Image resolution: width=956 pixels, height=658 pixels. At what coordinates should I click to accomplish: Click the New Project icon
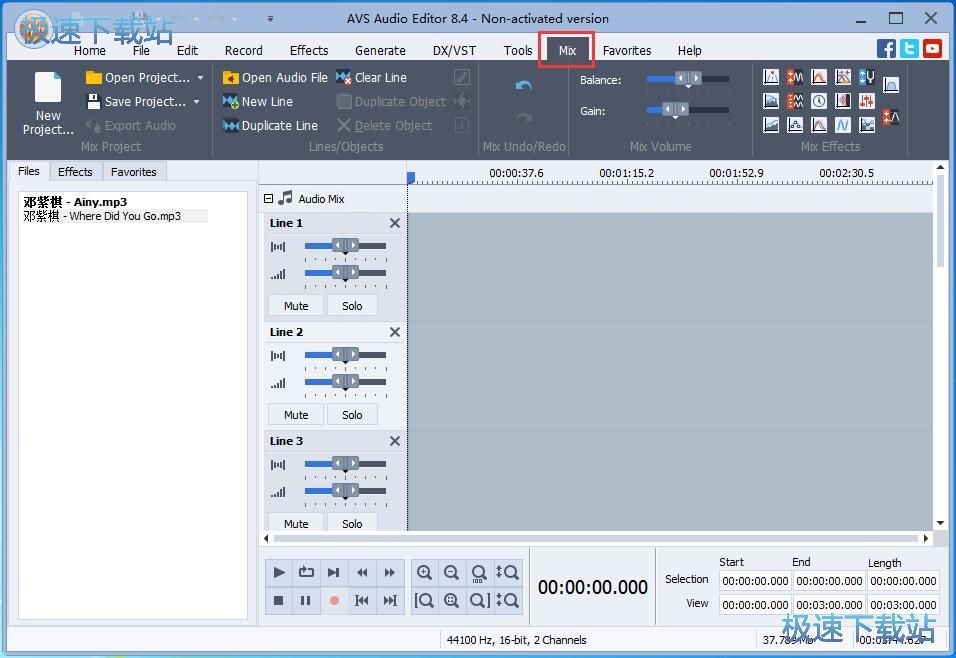pos(48,88)
